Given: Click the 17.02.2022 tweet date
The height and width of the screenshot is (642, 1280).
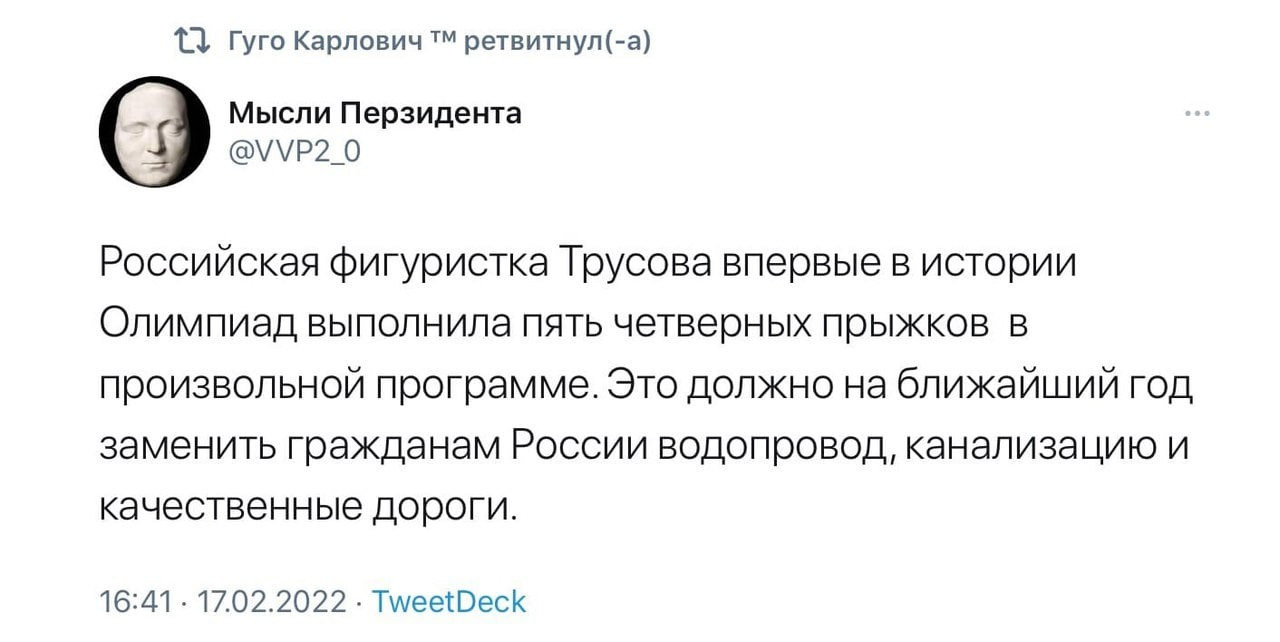Looking at the screenshot, I should (x=273, y=601).
